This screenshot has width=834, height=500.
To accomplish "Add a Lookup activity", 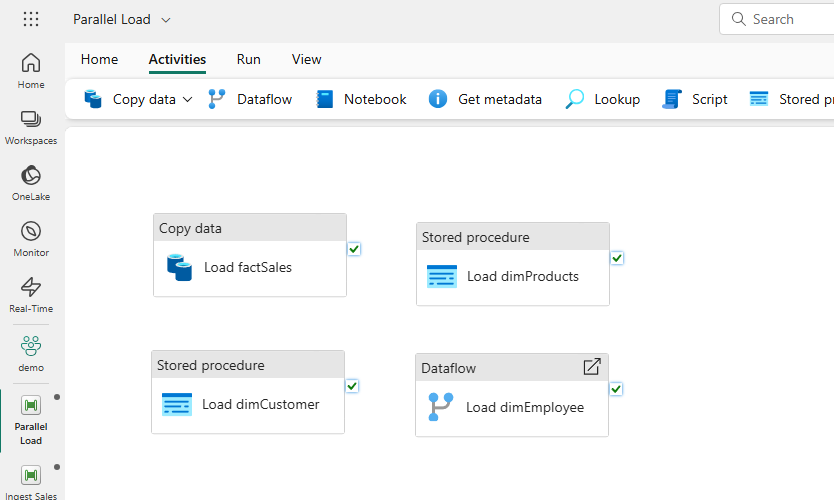I will [603, 99].
